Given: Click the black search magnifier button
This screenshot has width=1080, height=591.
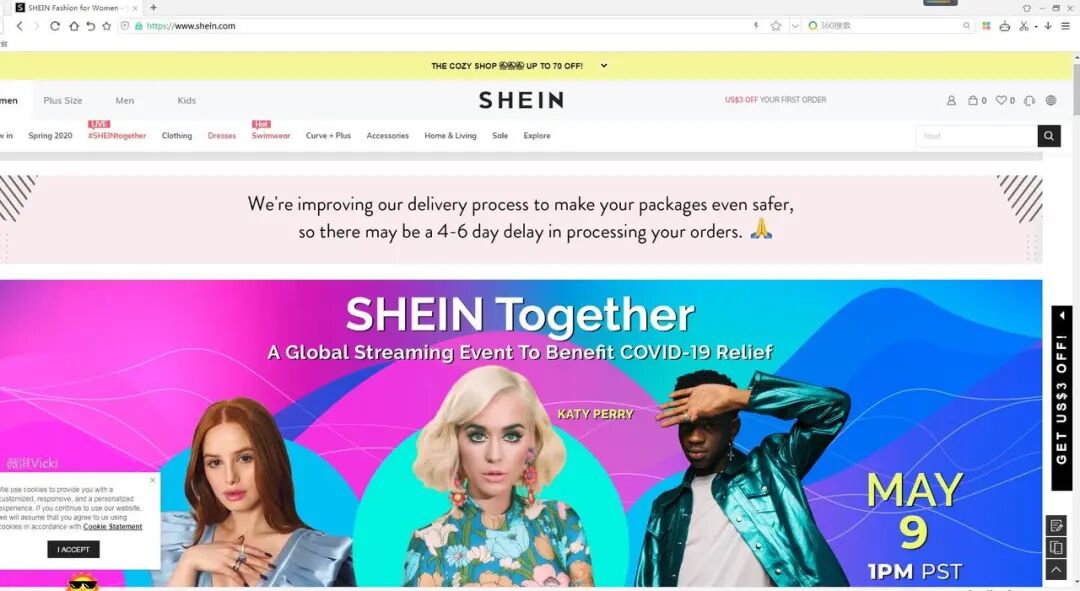Looking at the screenshot, I should (x=1048, y=136).
